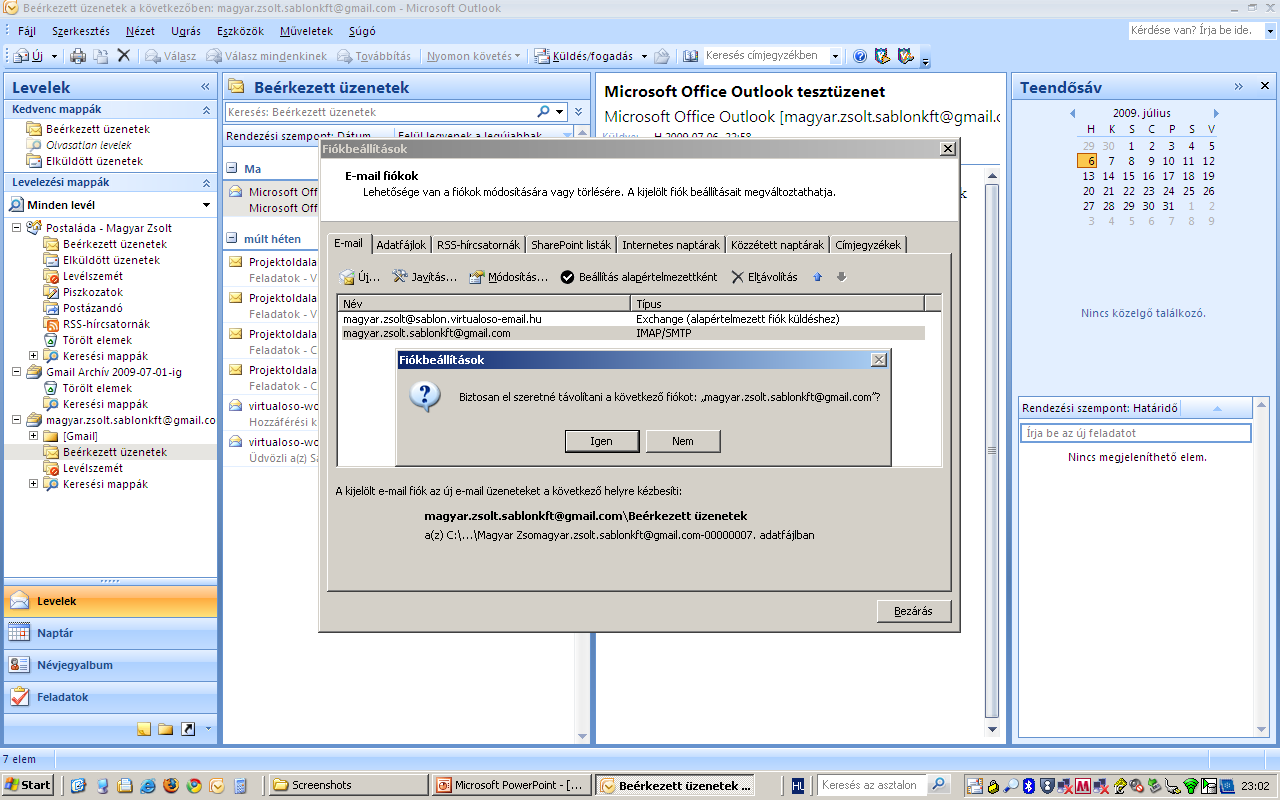Screen dimensions: 1280x800
Task: Click Módosítás... change account tool
Action: pos(508,277)
